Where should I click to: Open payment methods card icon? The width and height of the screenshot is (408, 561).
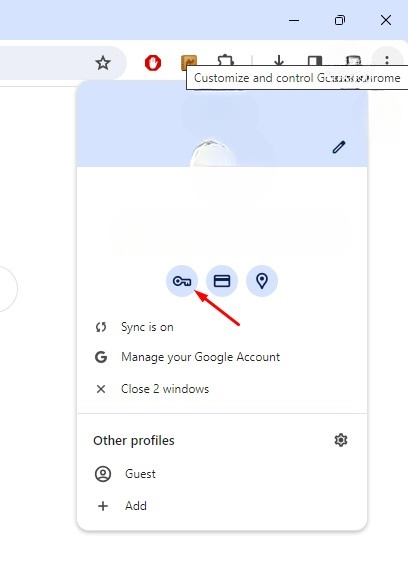222,281
